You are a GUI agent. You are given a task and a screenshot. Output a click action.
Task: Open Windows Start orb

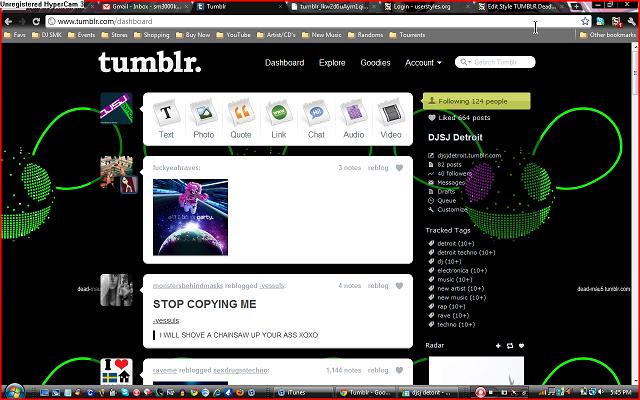tap(15, 392)
